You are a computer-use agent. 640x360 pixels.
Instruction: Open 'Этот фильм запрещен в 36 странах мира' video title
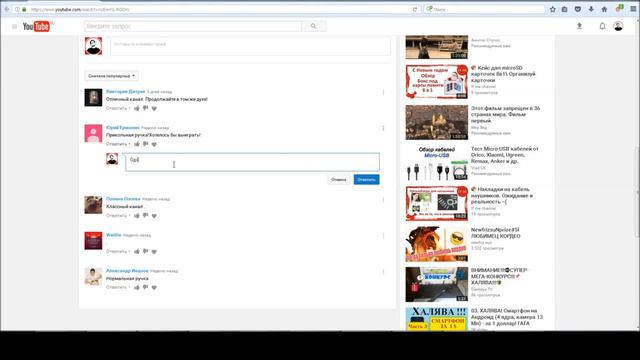coord(505,115)
